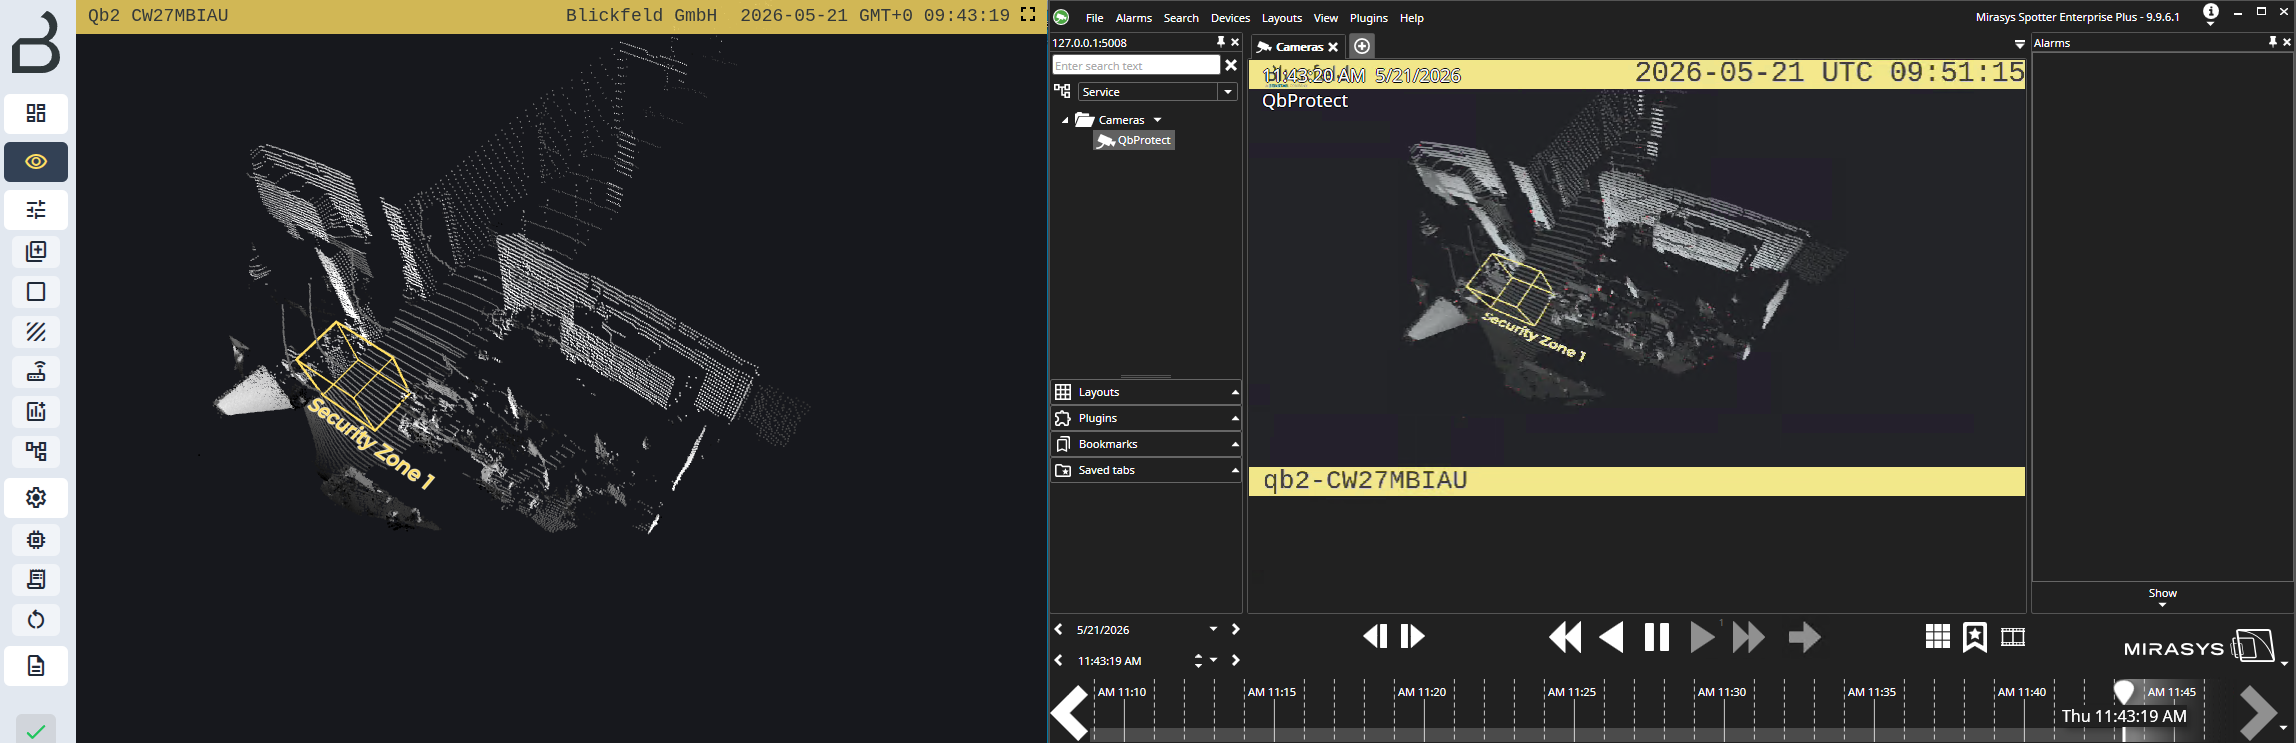Click the info icon in Mirasys title bar

pyautogui.click(x=2211, y=12)
